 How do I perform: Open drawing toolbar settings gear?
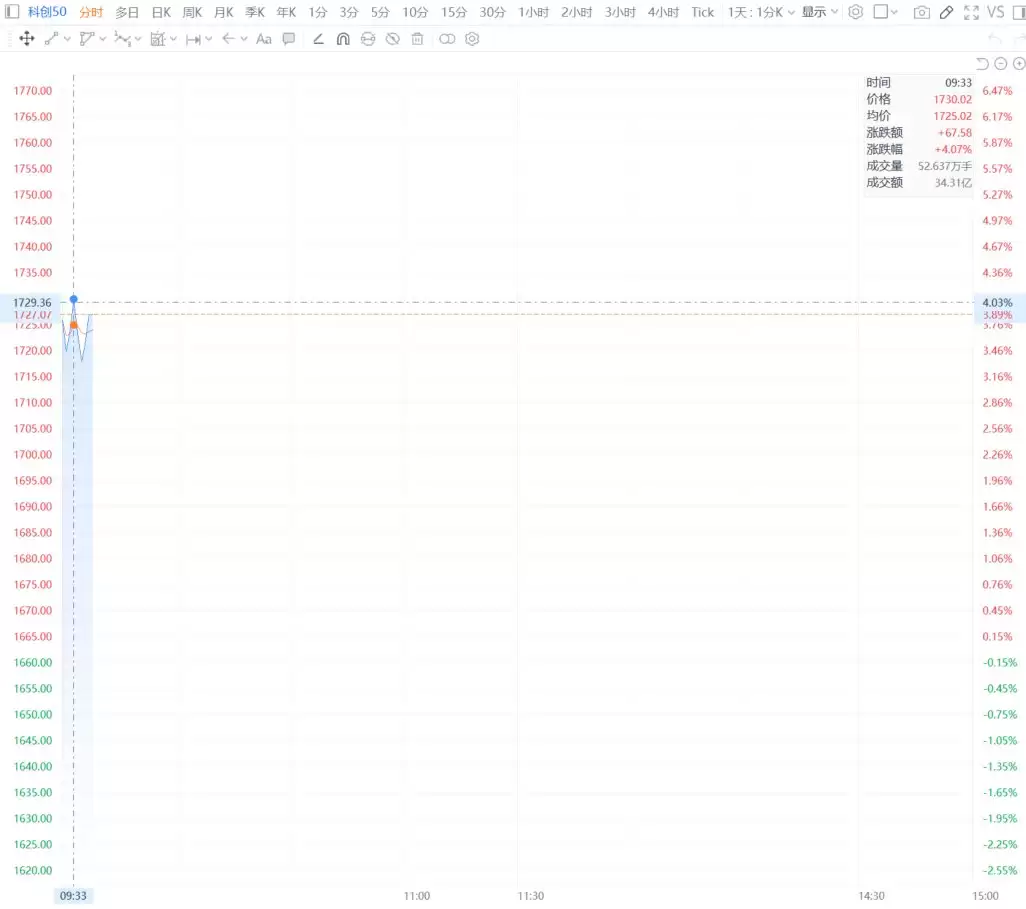(472, 39)
